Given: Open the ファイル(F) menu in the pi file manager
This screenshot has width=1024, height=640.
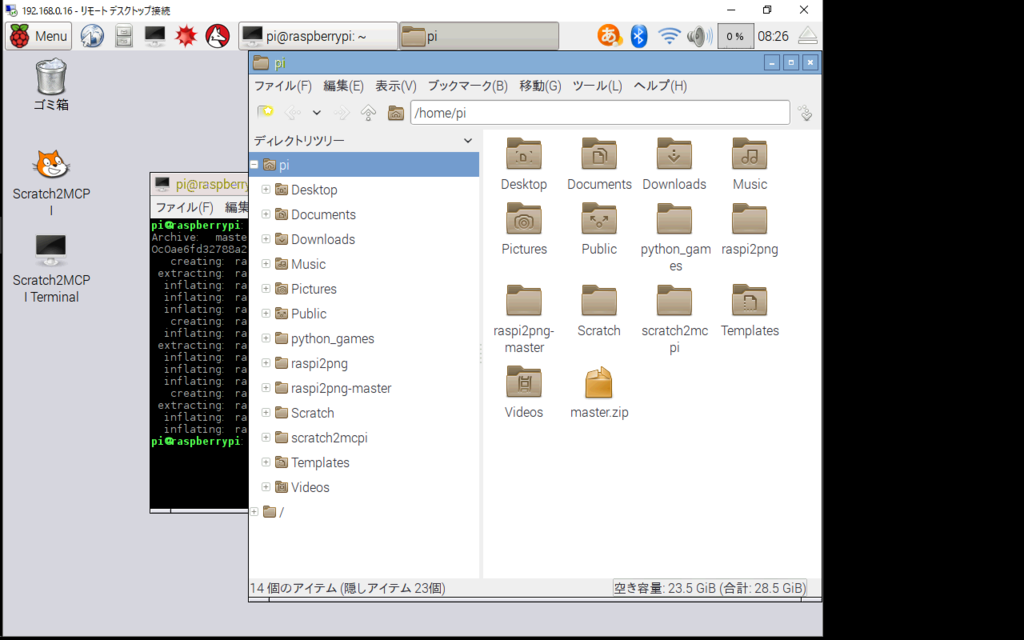Looking at the screenshot, I should point(283,86).
